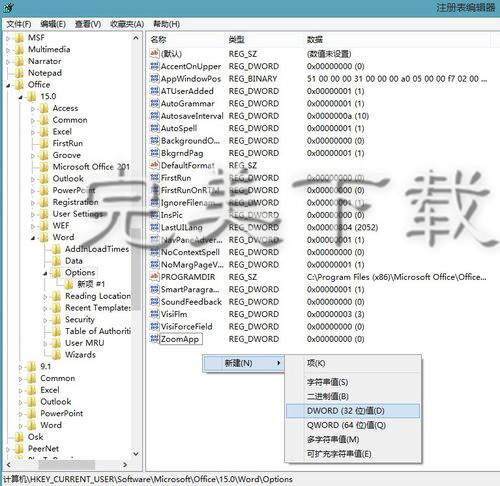Click the ATUserAdded value icon

[x=154, y=91]
